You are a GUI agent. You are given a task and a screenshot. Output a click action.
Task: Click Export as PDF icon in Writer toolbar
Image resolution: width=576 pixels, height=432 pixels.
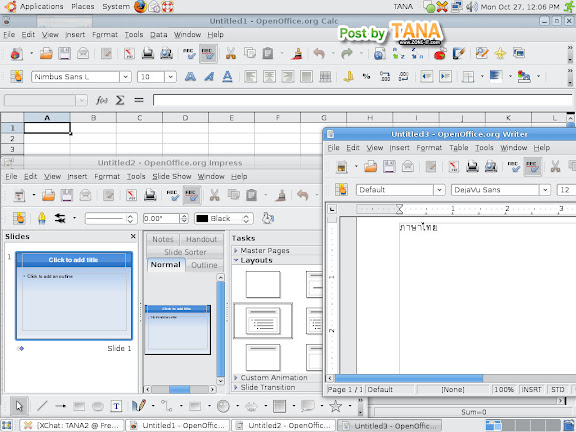click(454, 167)
